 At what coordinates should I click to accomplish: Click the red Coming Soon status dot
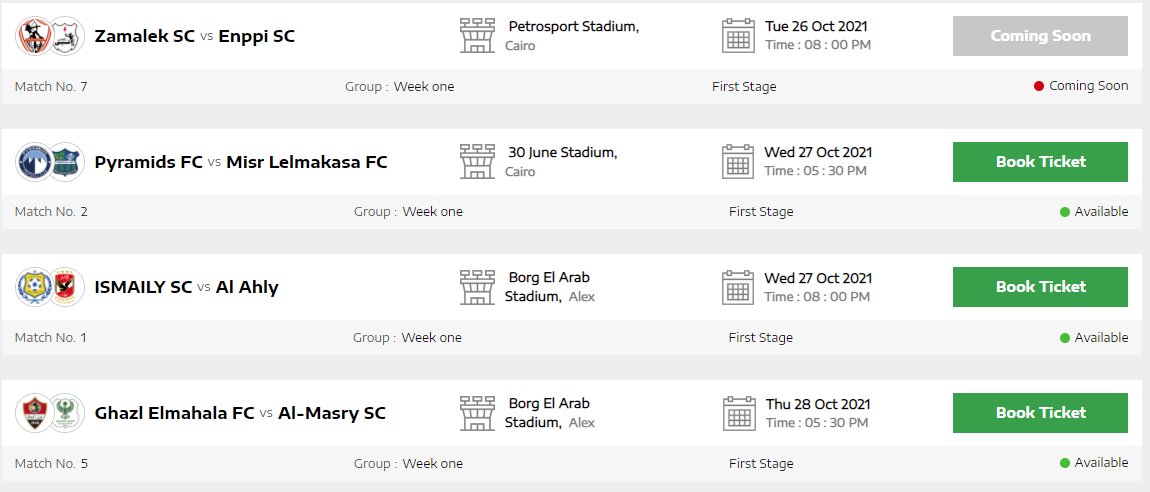[x=1039, y=86]
